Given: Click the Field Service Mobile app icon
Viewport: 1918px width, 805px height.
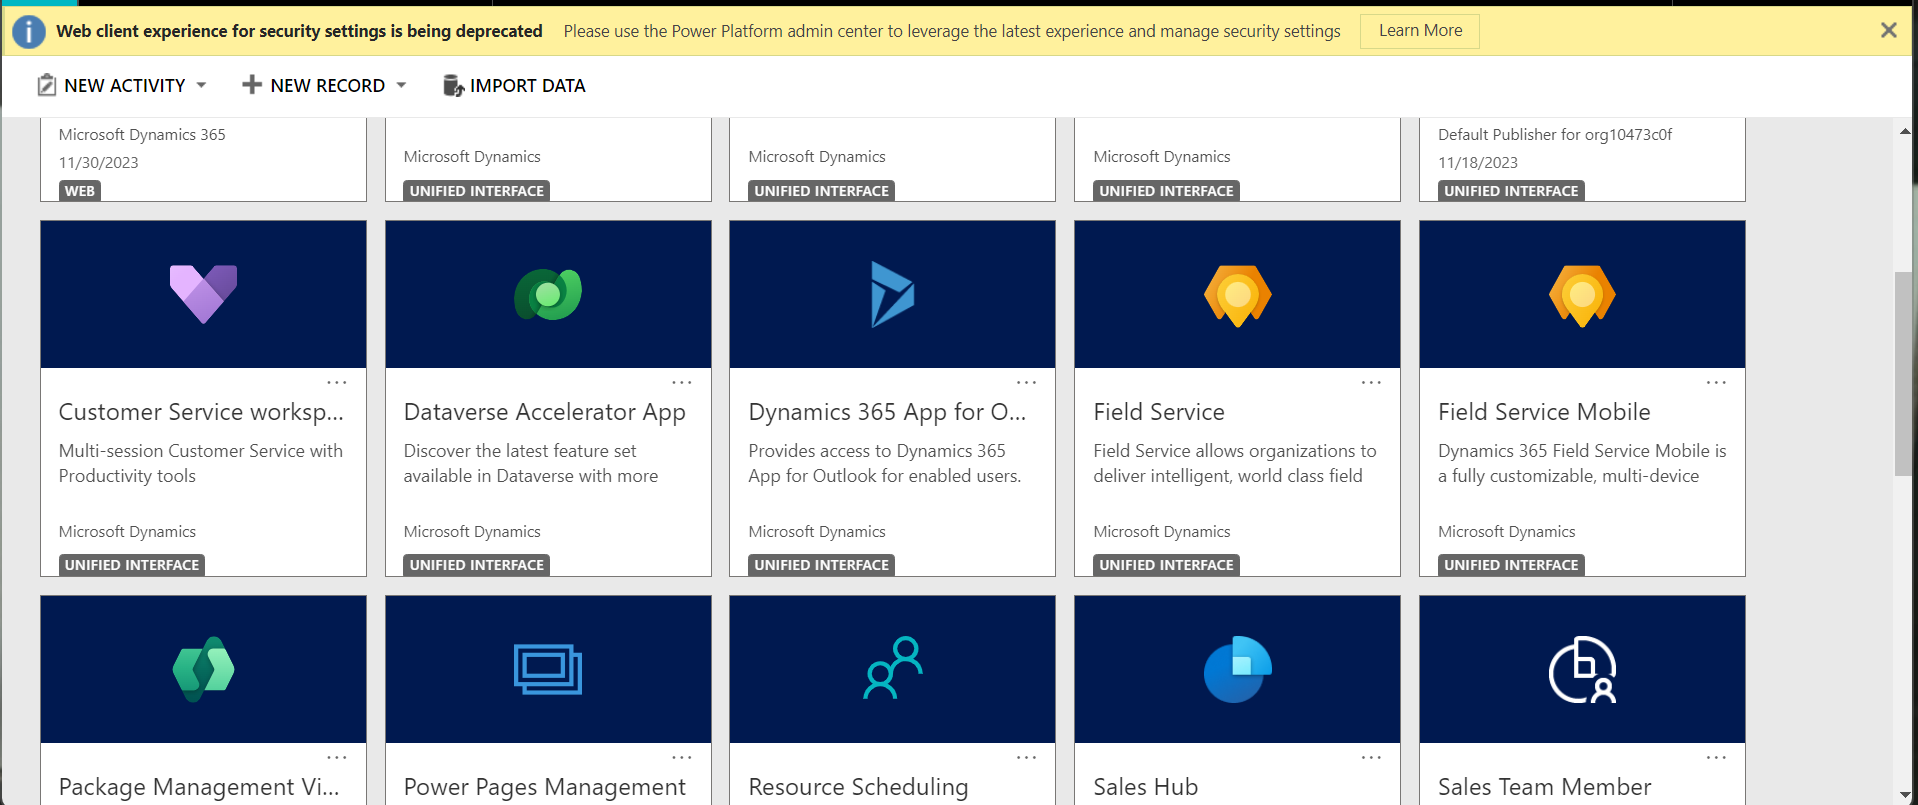Looking at the screenshot, I should [1582, 295].
